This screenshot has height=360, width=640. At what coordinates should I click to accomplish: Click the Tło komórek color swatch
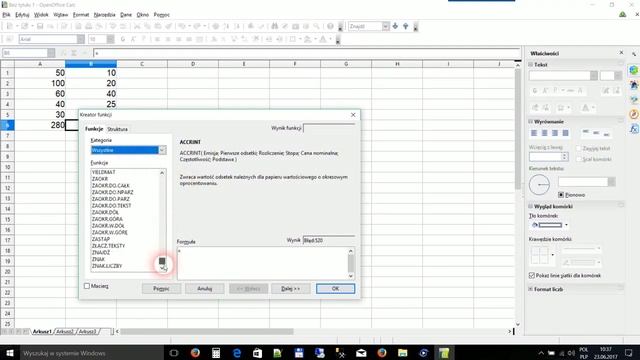[x=550, y=225]
